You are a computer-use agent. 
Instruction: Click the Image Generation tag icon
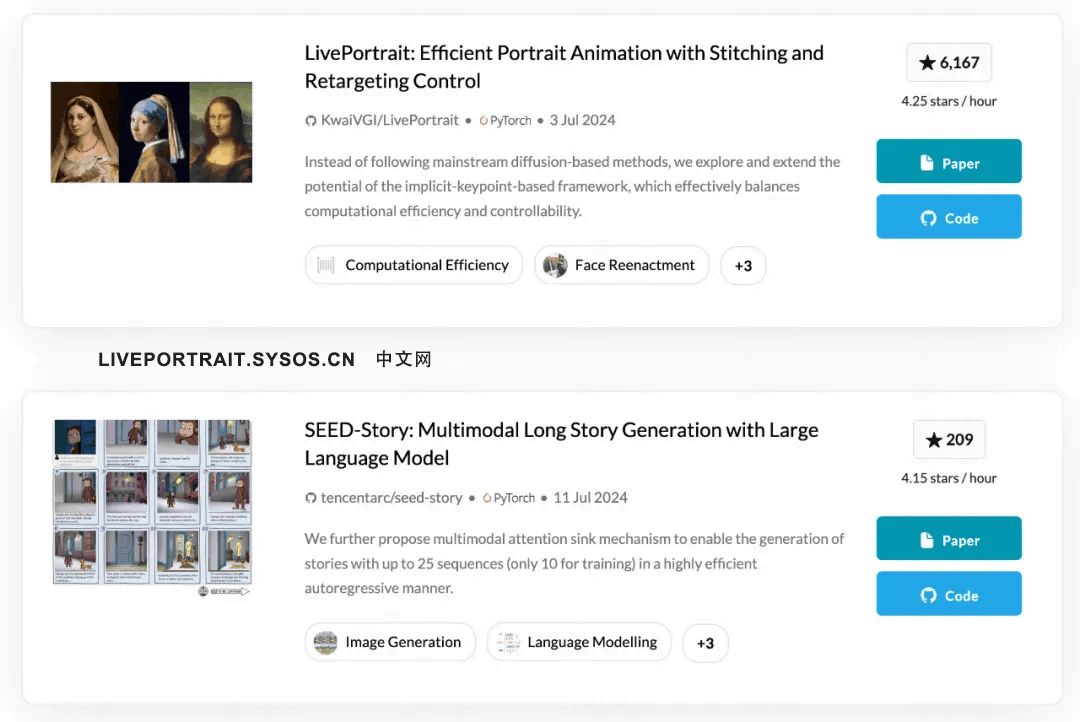point(325,642)
